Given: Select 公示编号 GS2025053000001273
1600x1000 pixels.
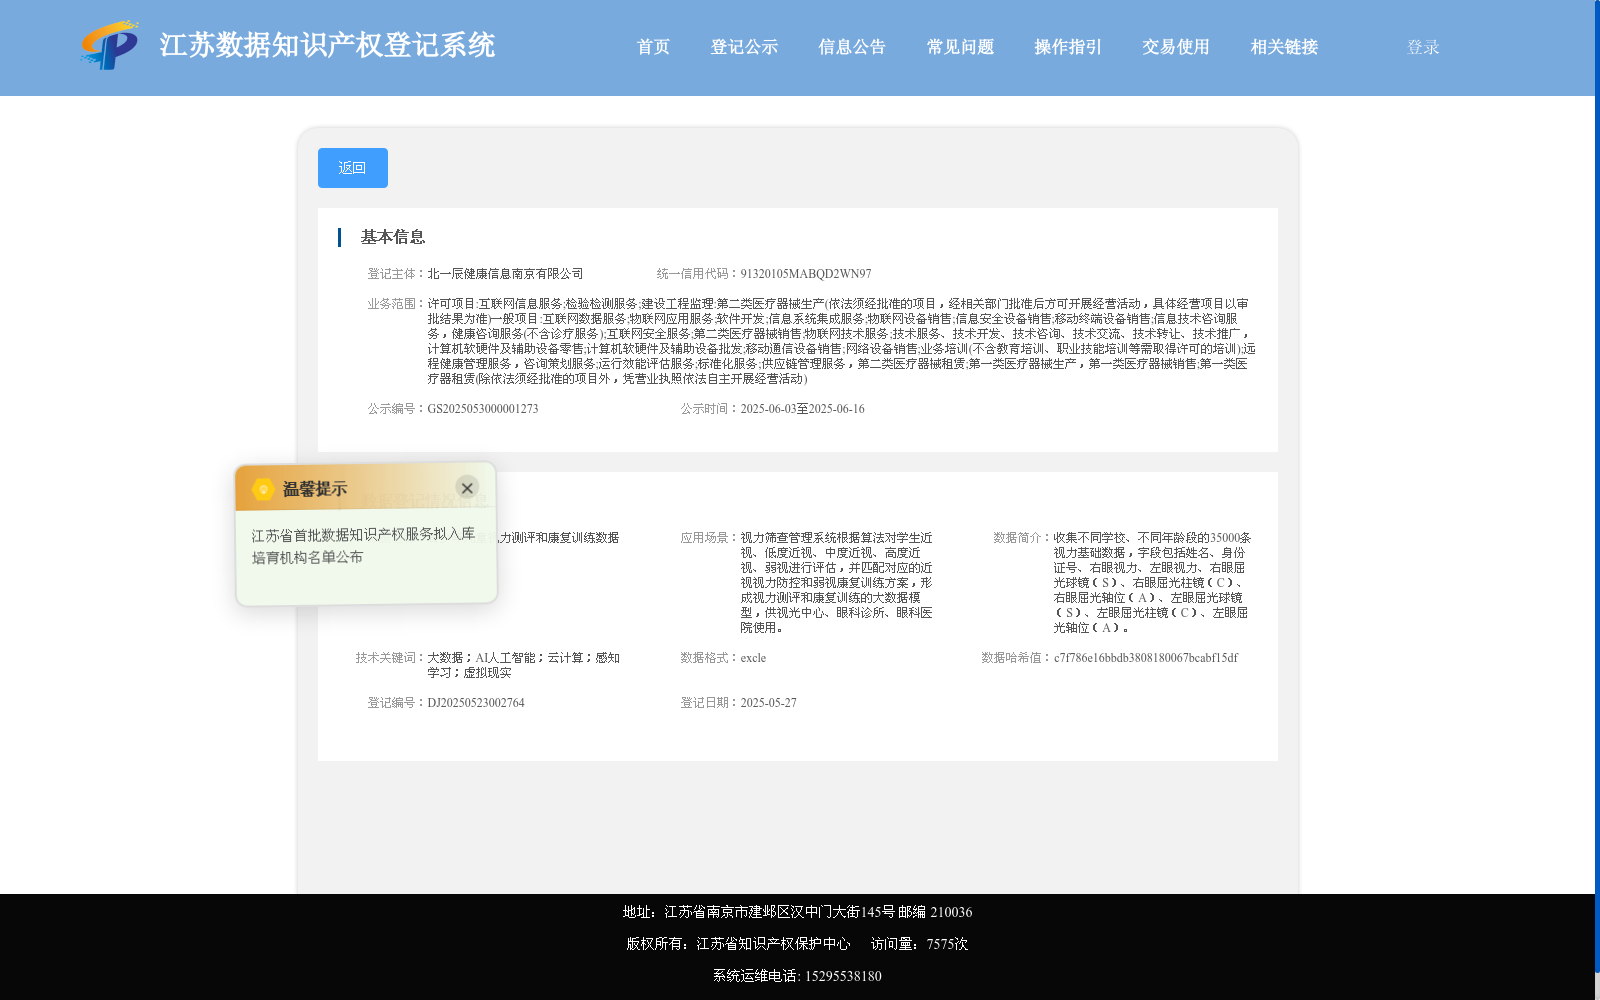Looking at the screenshot, I should click(x=483, y=408).
